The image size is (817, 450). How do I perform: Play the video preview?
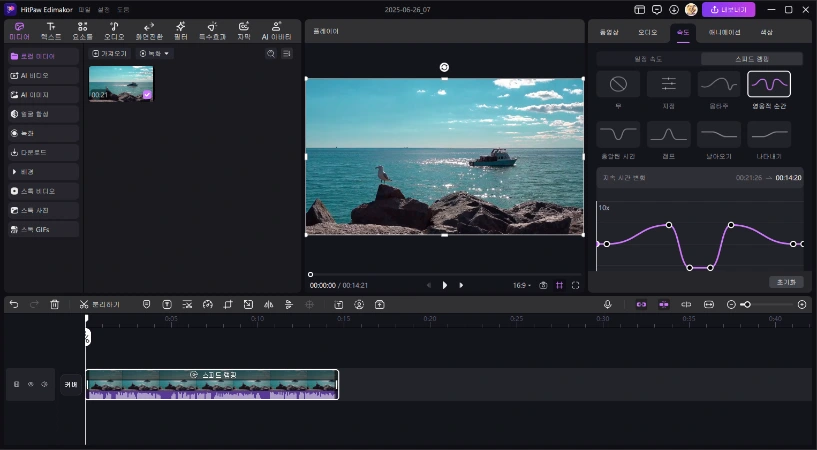(444, 285)
